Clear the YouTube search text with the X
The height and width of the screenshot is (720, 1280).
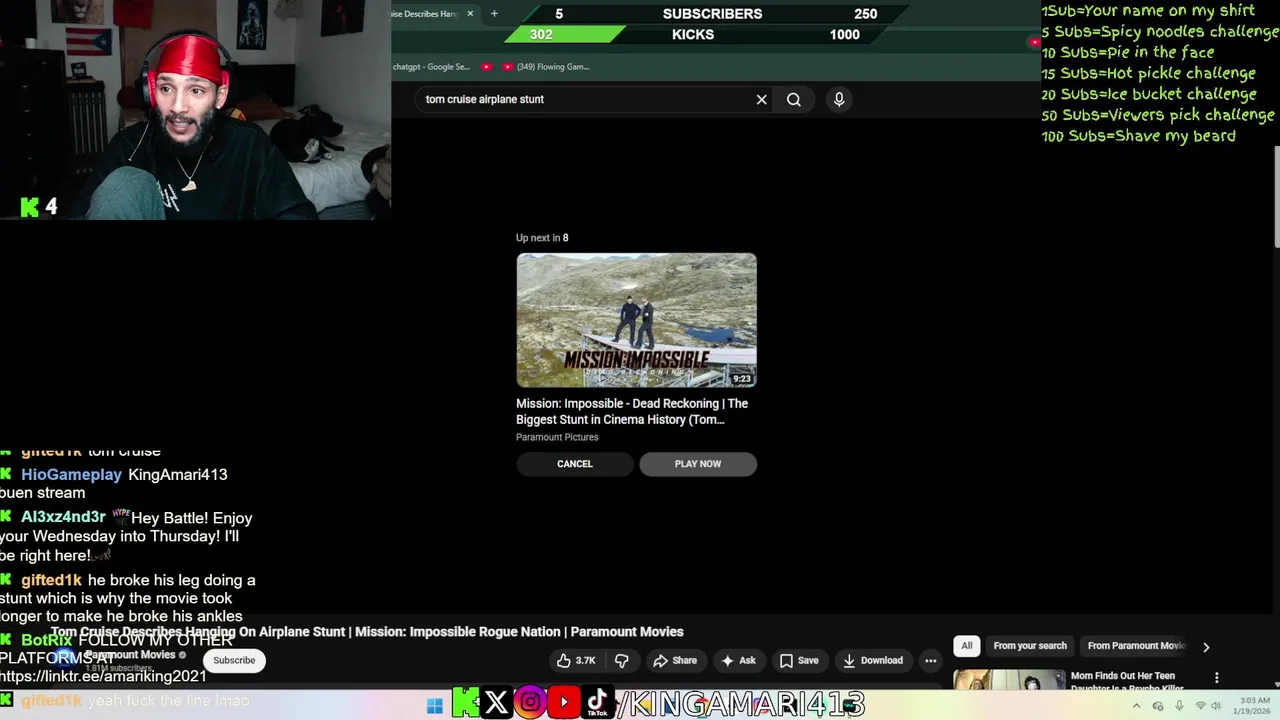point(761,99)
